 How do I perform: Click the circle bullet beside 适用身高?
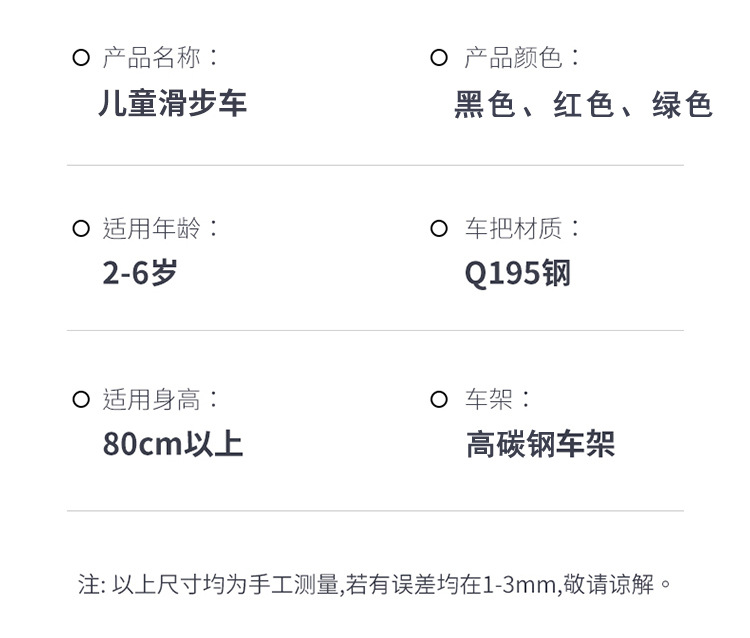coord(81,400)
